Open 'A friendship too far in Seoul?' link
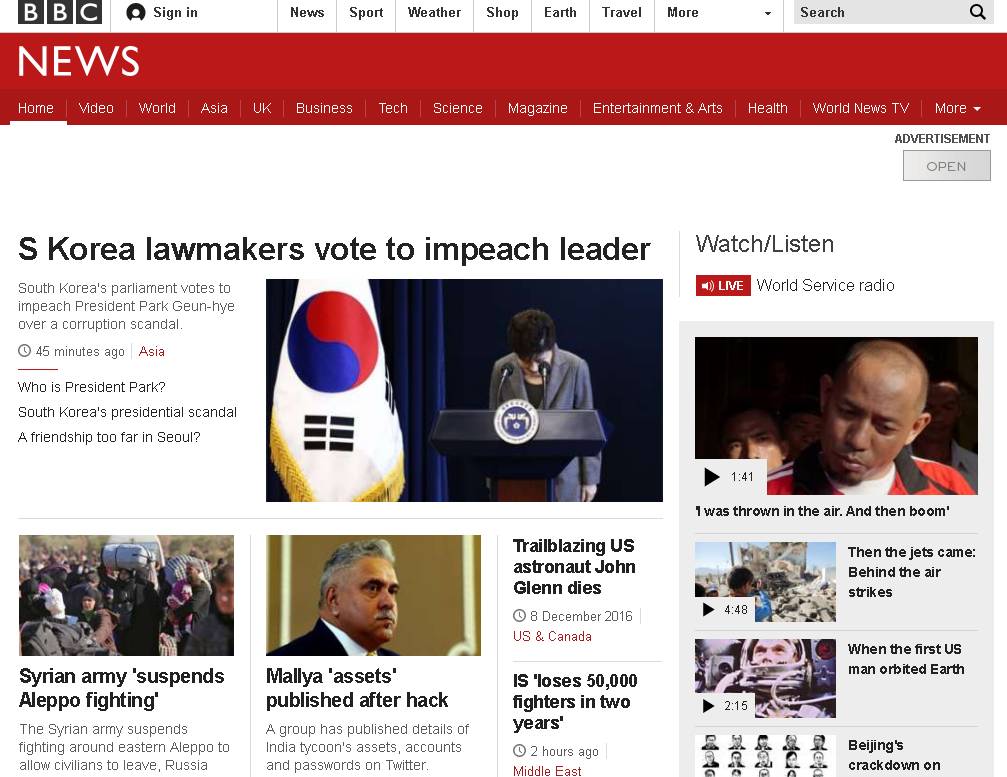The image size is (1007, 777). click(109, 437)
